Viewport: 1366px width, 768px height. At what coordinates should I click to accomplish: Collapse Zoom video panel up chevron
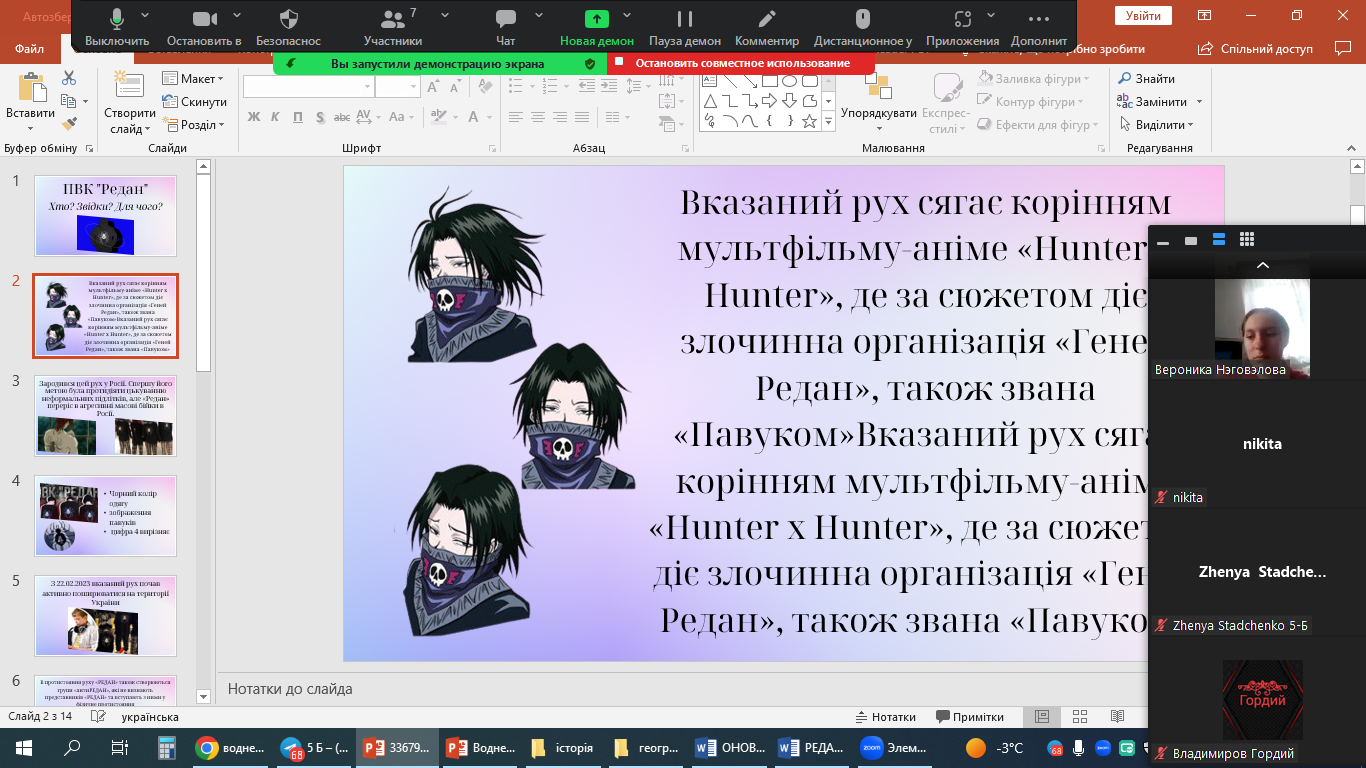(1262, 265)
